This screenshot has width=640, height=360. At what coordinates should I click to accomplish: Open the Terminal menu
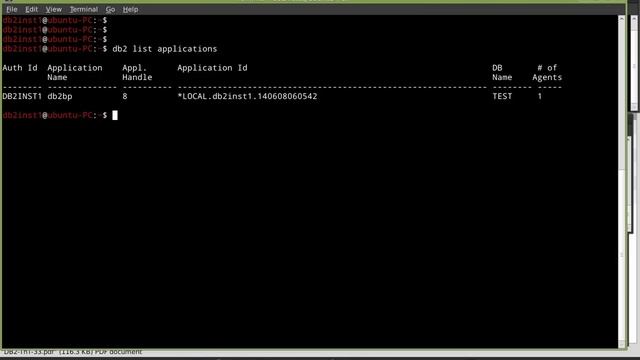[x=84, y=9]
